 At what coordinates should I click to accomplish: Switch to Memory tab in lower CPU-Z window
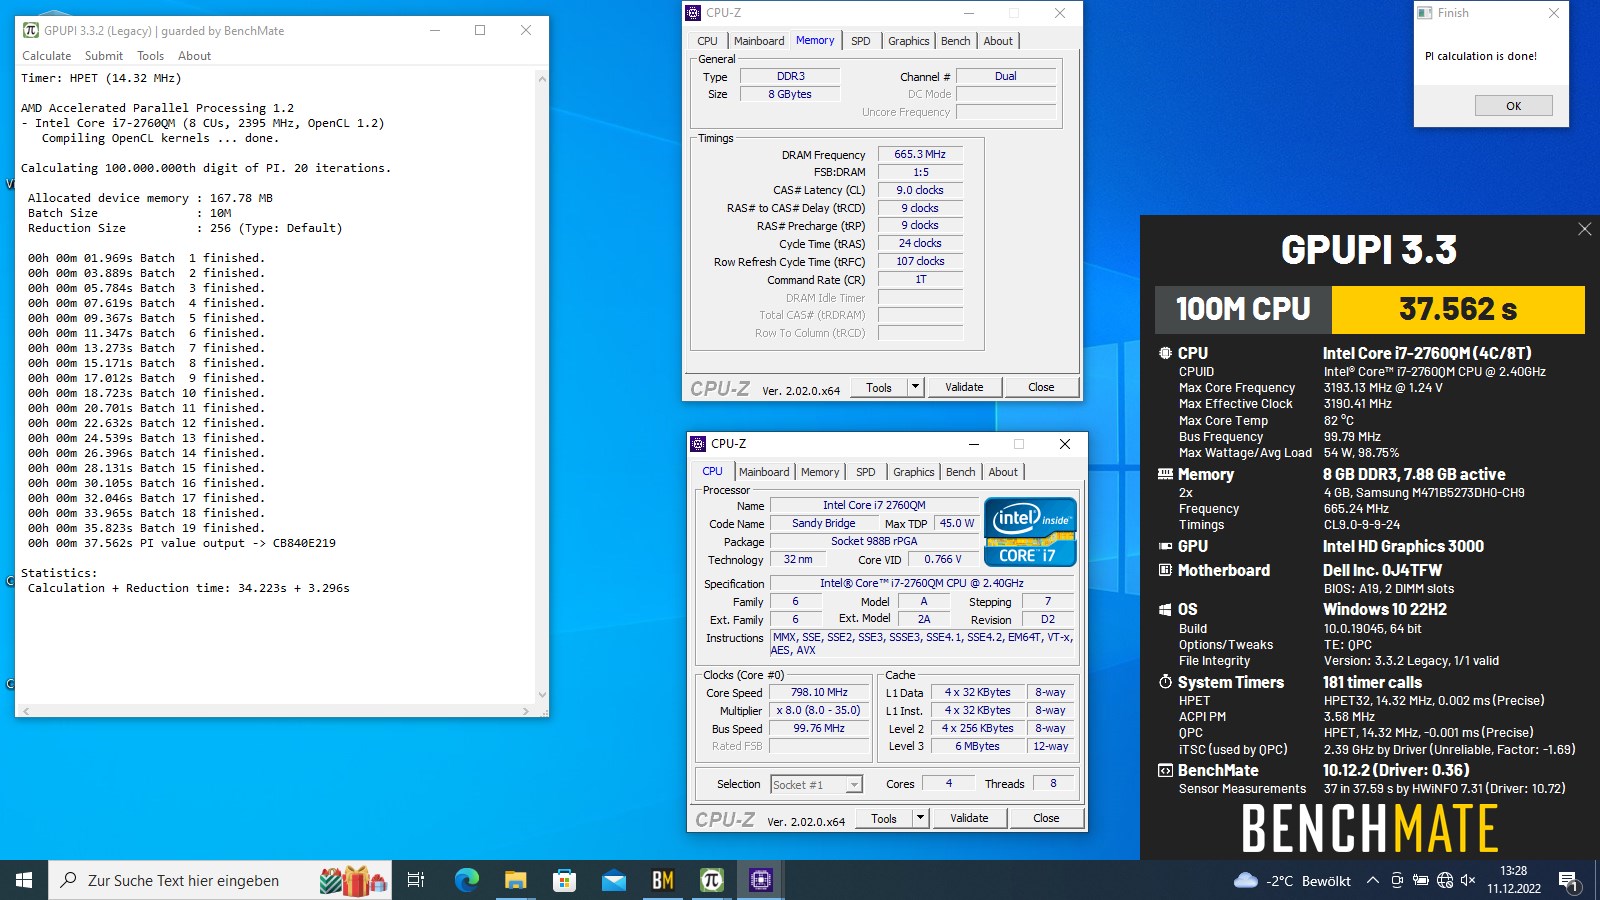pos(820,472)
